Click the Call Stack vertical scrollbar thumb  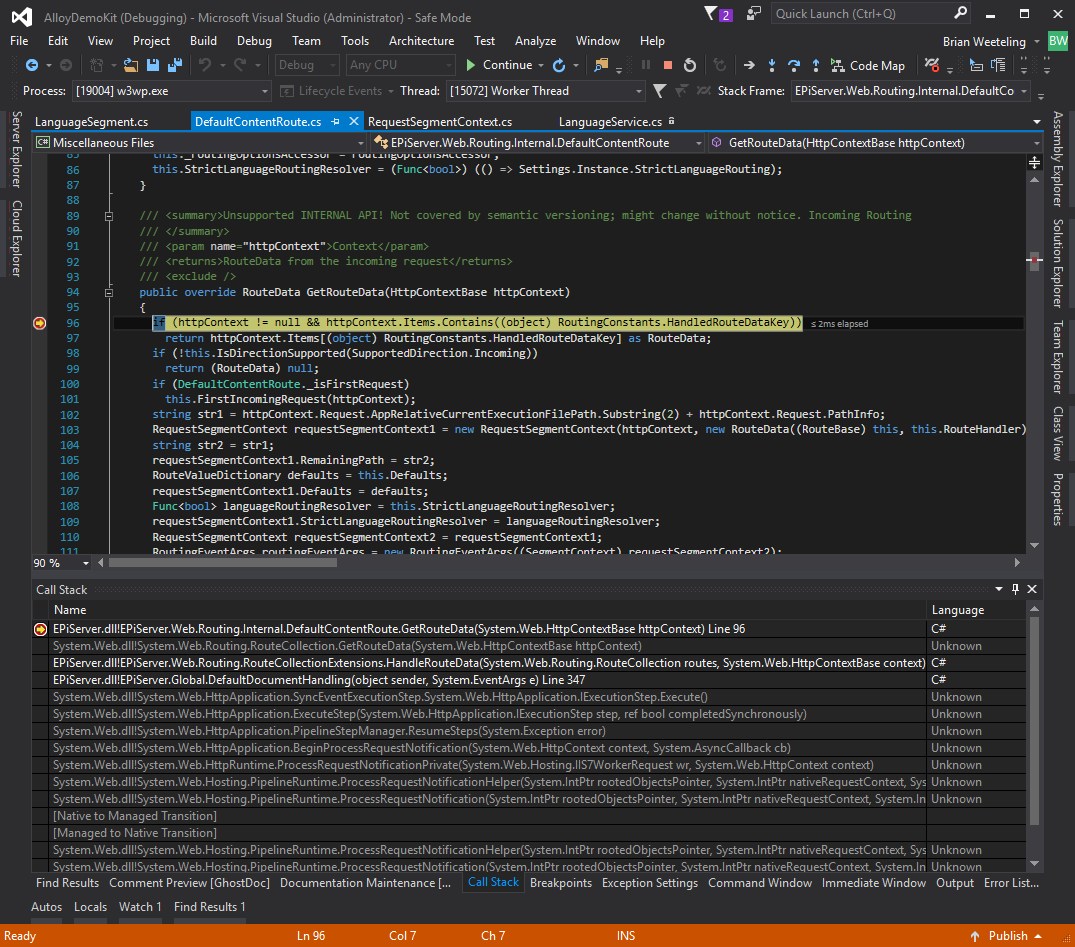pos(1035,720)
